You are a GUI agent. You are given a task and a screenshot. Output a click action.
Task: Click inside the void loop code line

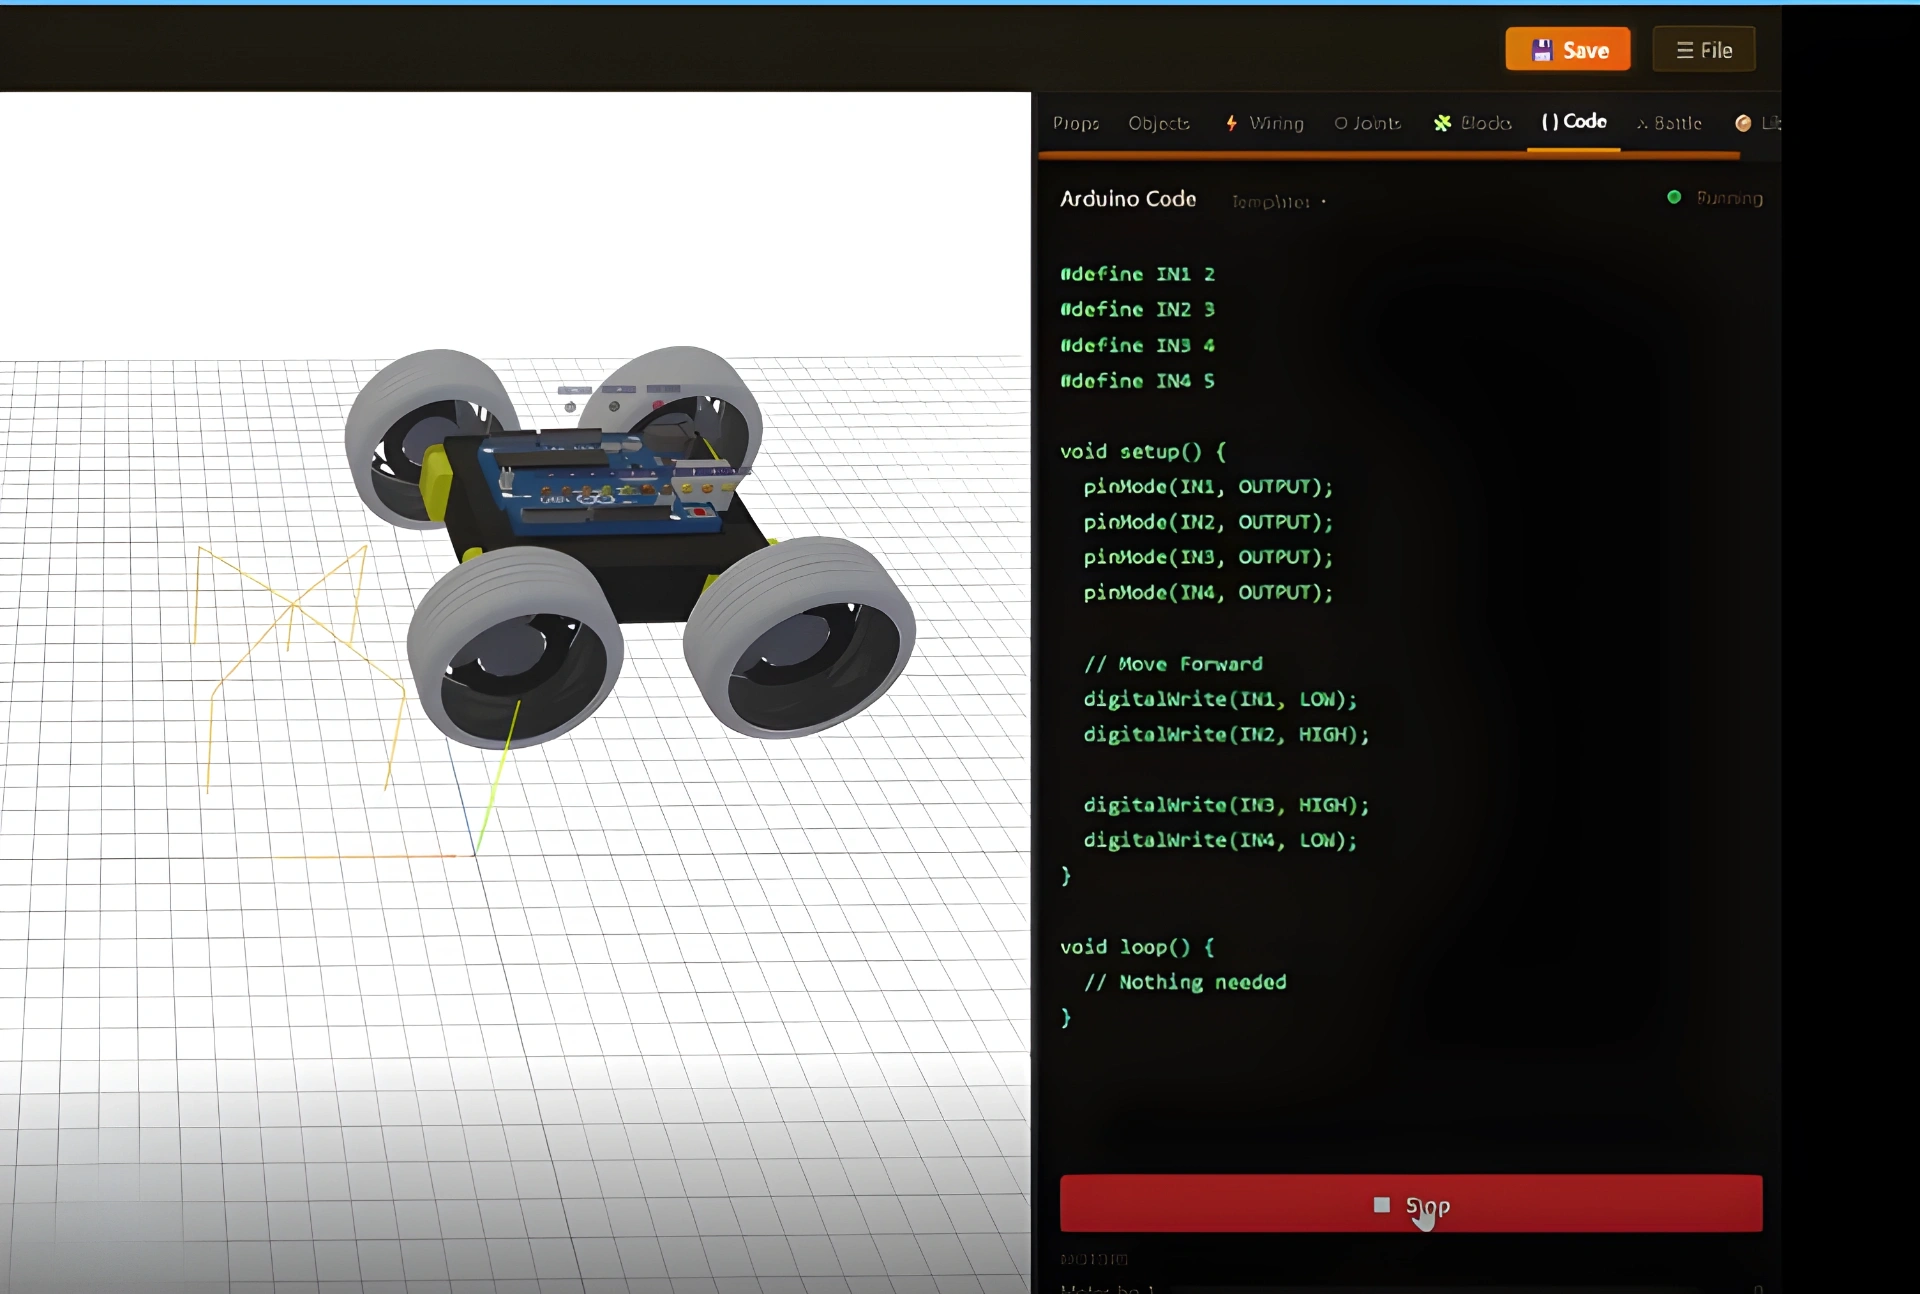tap(1137, 946)
